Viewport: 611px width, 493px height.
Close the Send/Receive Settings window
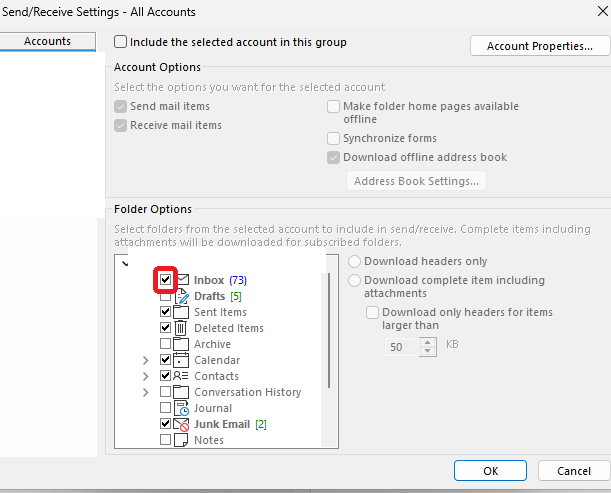(x=602, y=11)
